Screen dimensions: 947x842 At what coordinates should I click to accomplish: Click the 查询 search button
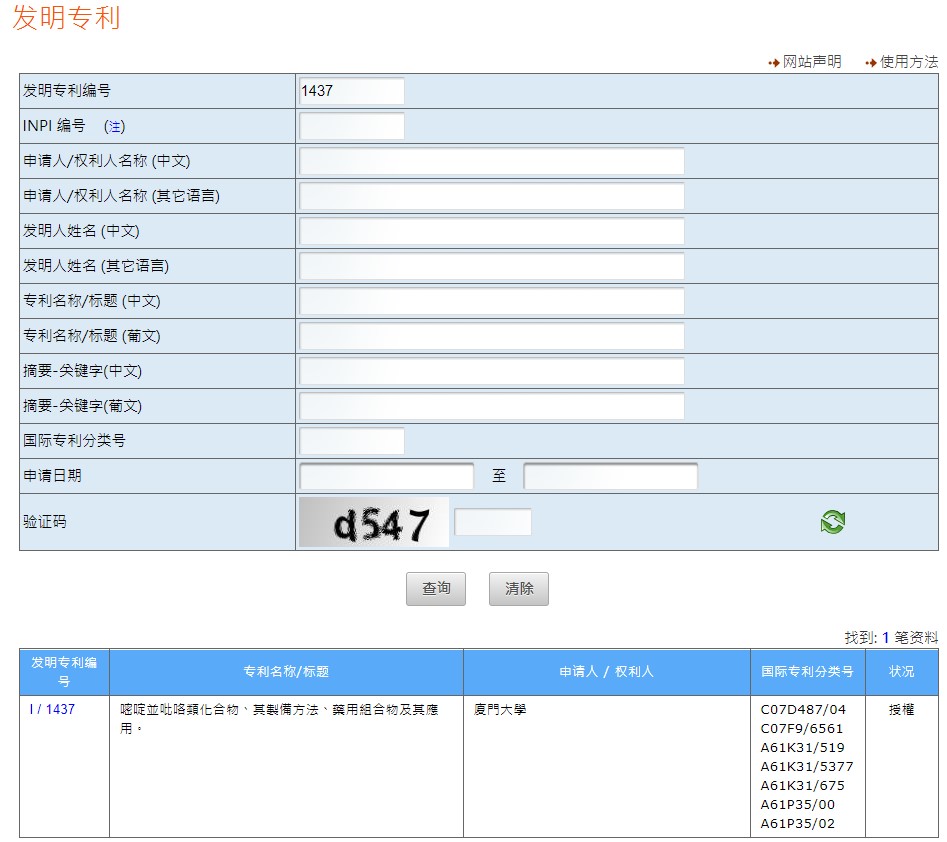point(435,588)
